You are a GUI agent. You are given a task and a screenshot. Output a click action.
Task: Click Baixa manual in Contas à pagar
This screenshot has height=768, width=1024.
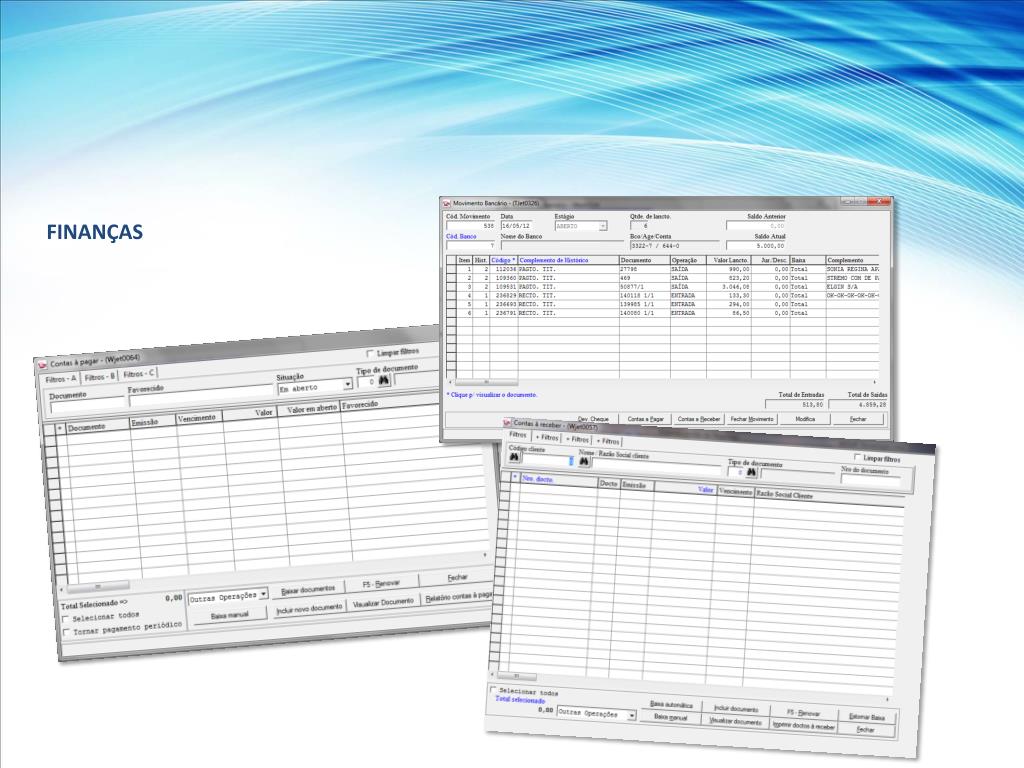[229, 615]
